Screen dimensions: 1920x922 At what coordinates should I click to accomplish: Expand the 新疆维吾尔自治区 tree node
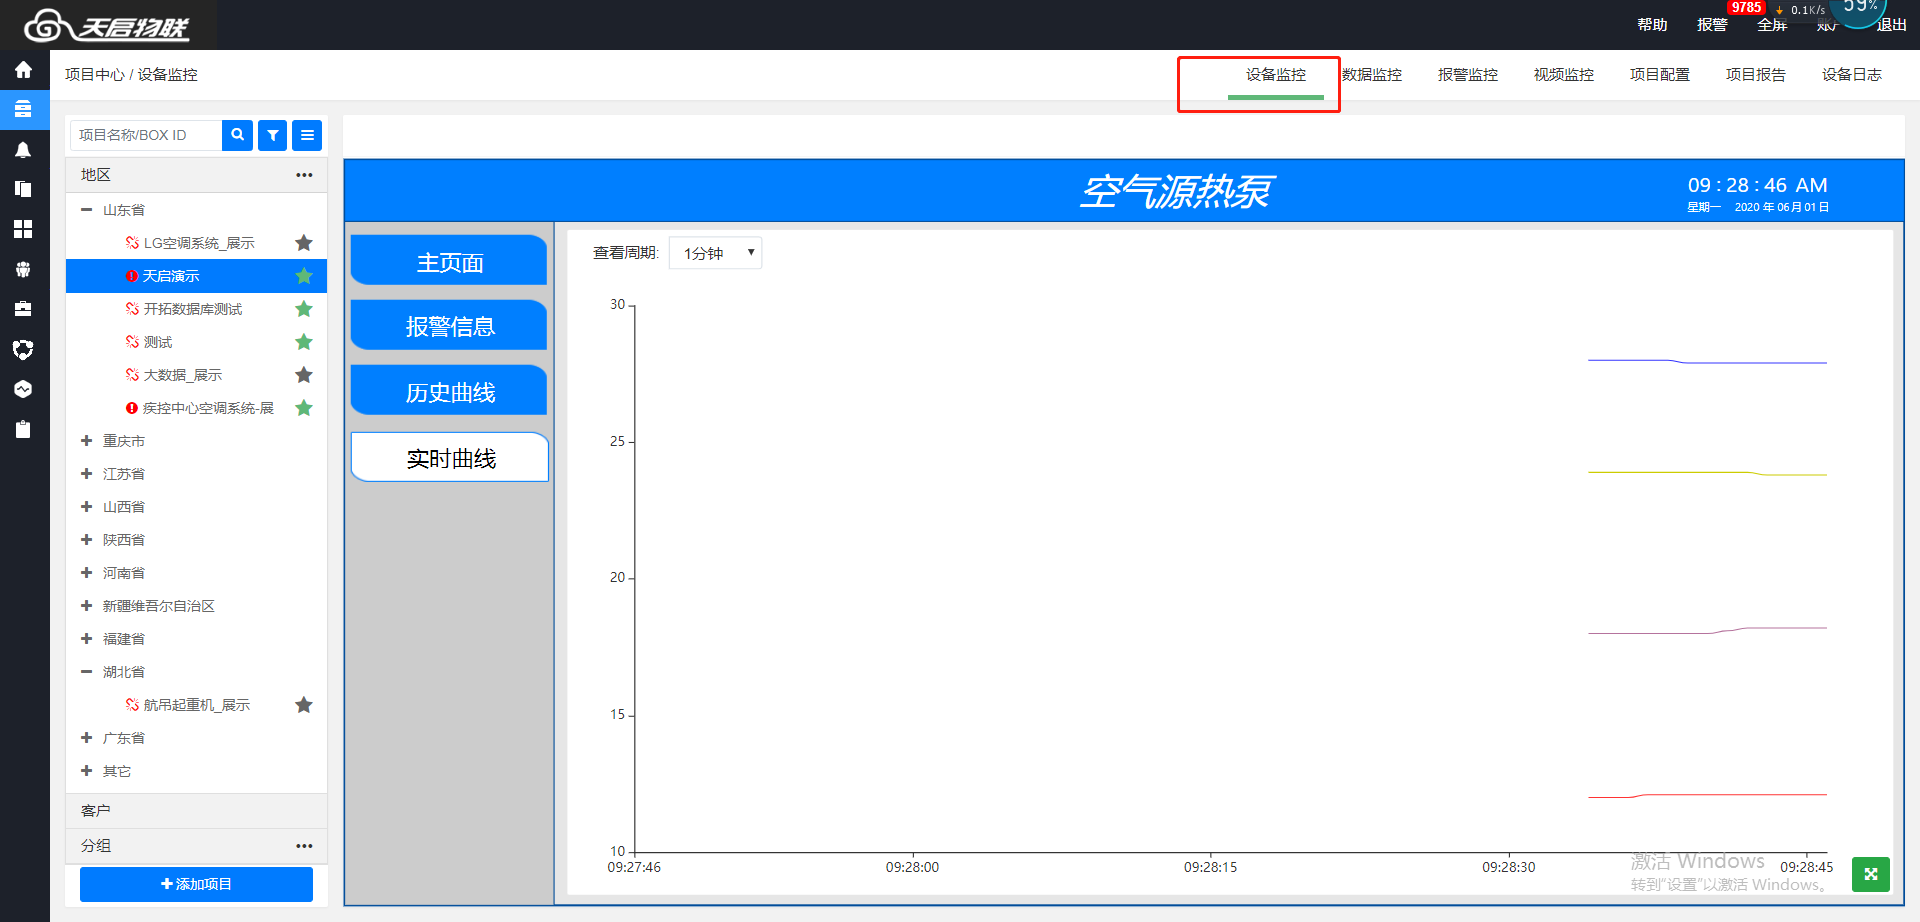click(x=87, y=606)
